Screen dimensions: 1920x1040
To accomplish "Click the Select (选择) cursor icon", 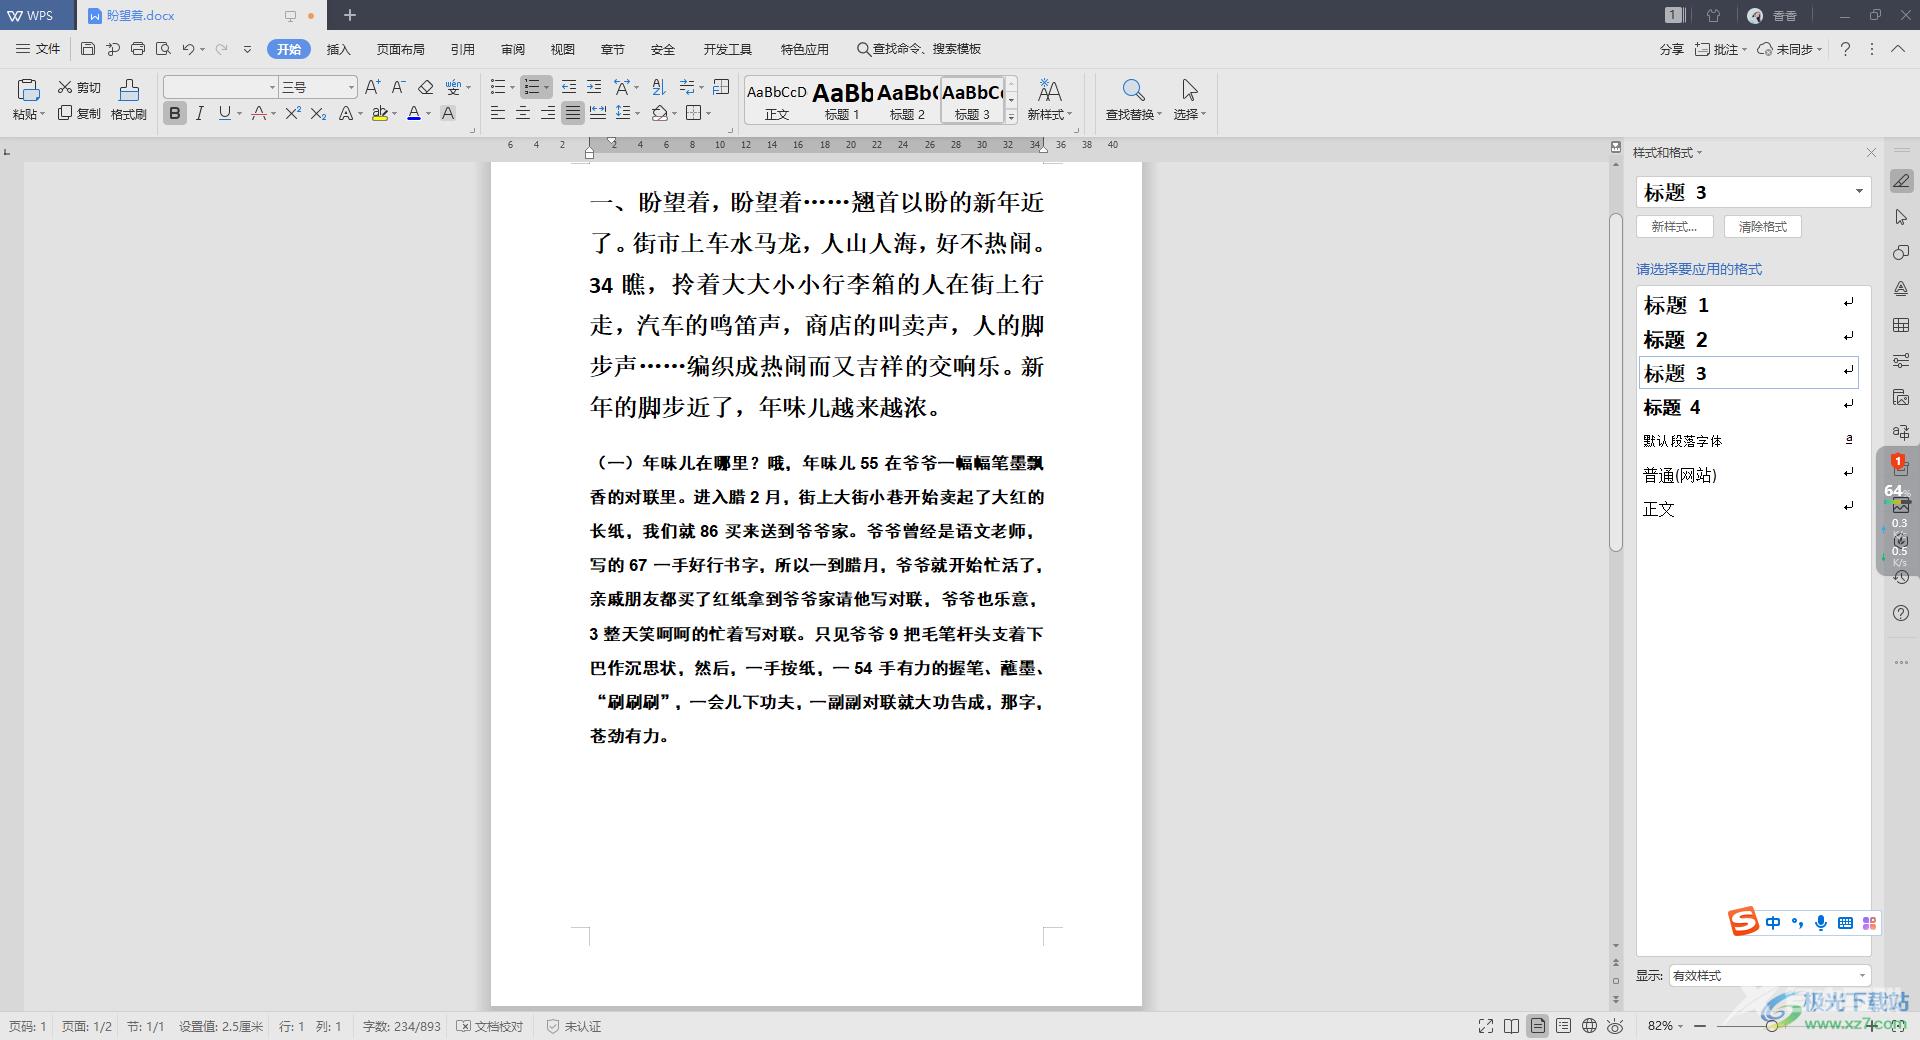I will [1189, 91].
